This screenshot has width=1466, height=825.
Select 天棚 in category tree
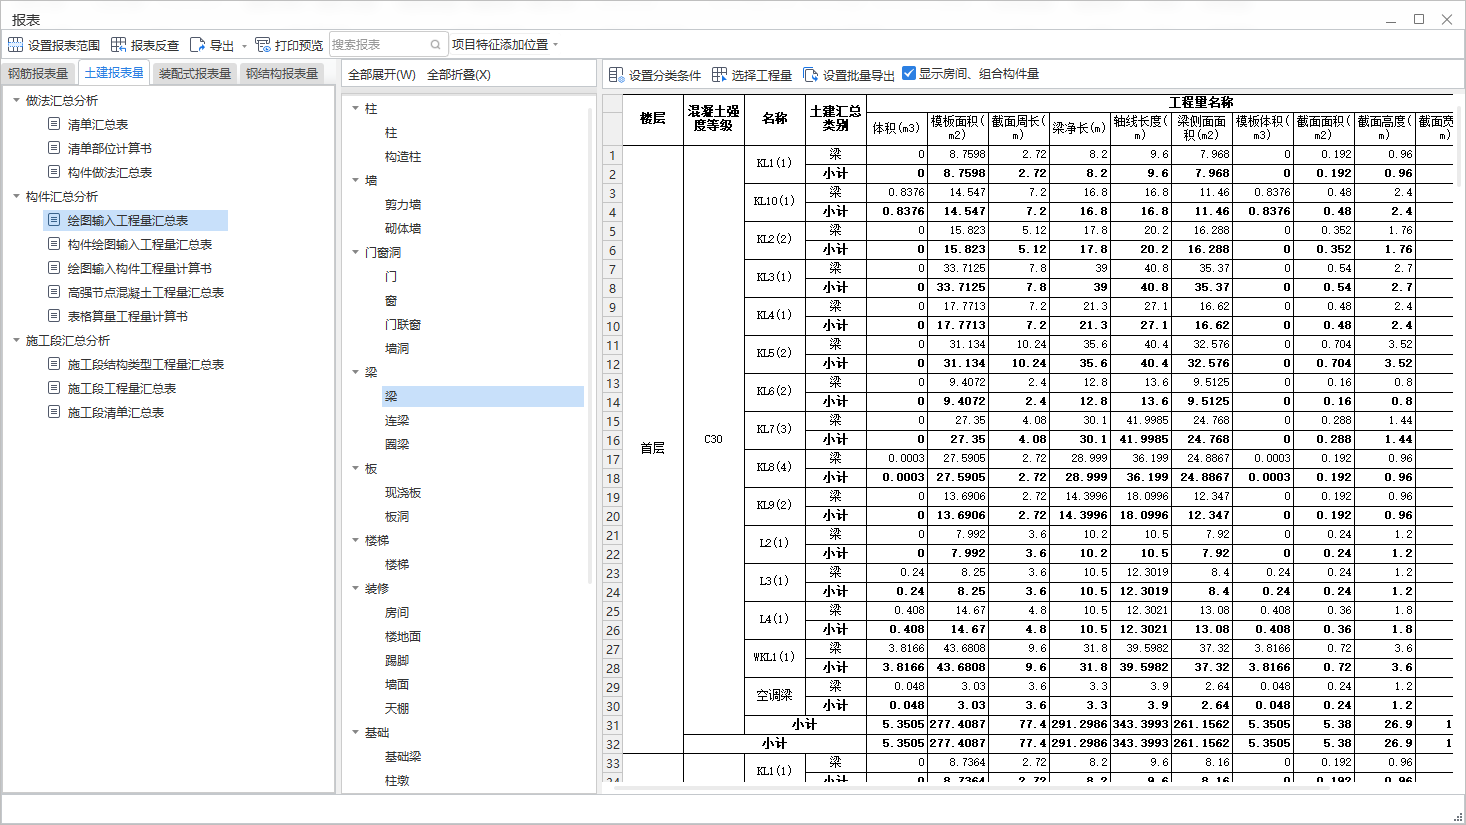tap(397, 708)
